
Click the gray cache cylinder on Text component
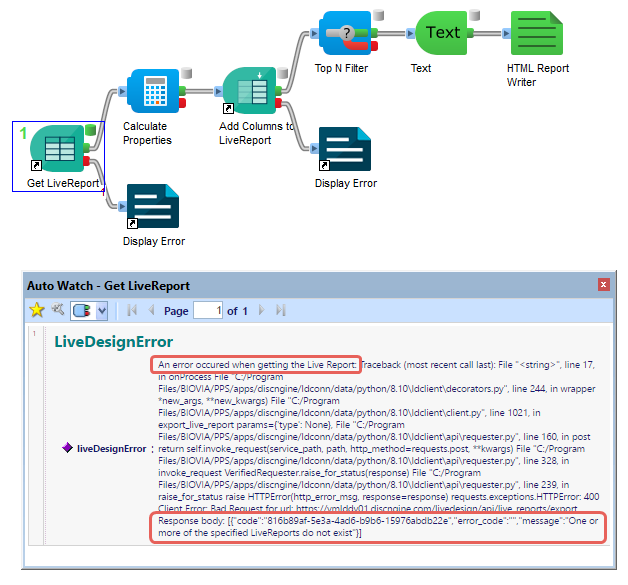475,15
